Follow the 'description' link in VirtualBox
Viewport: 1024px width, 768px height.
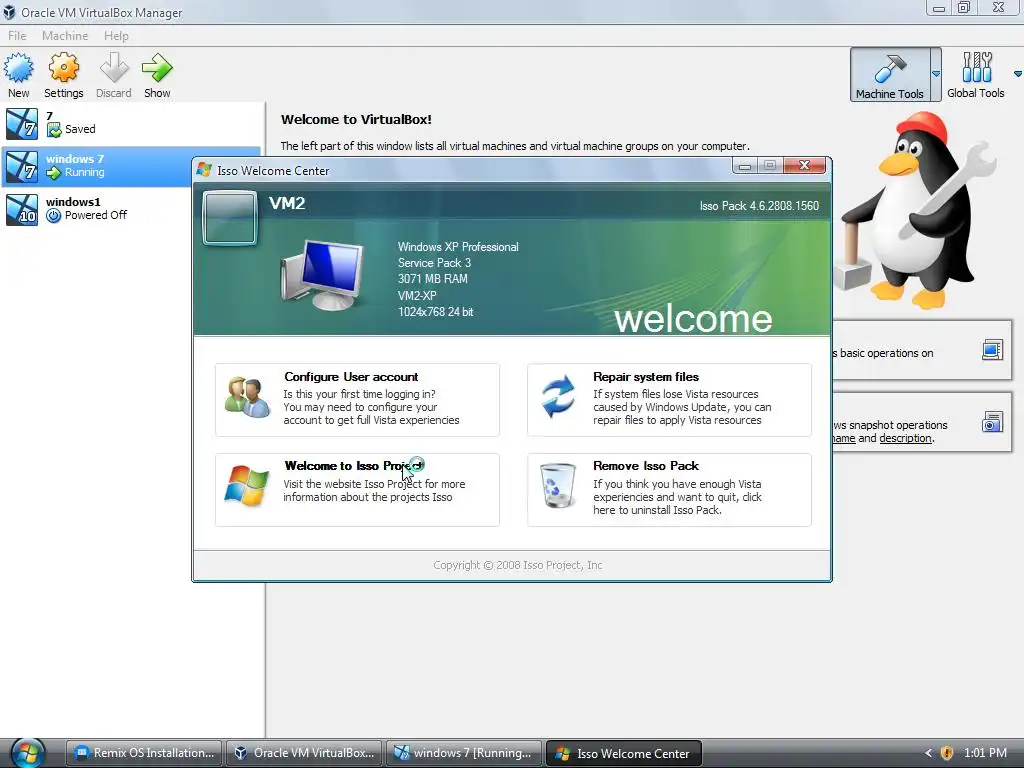(905, 438)
